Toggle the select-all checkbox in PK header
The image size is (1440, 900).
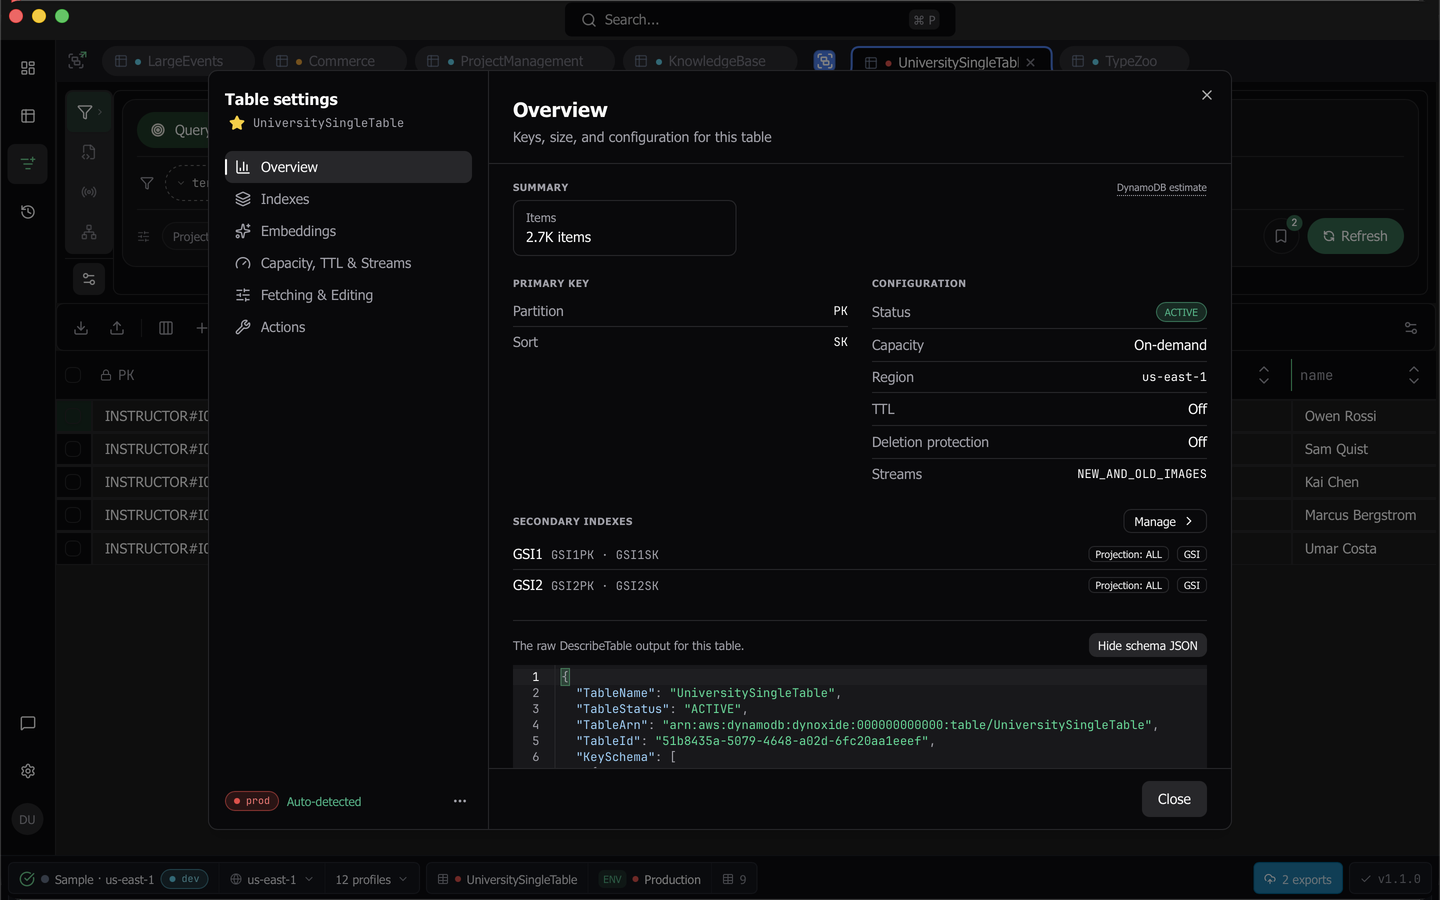click(73, 375)
